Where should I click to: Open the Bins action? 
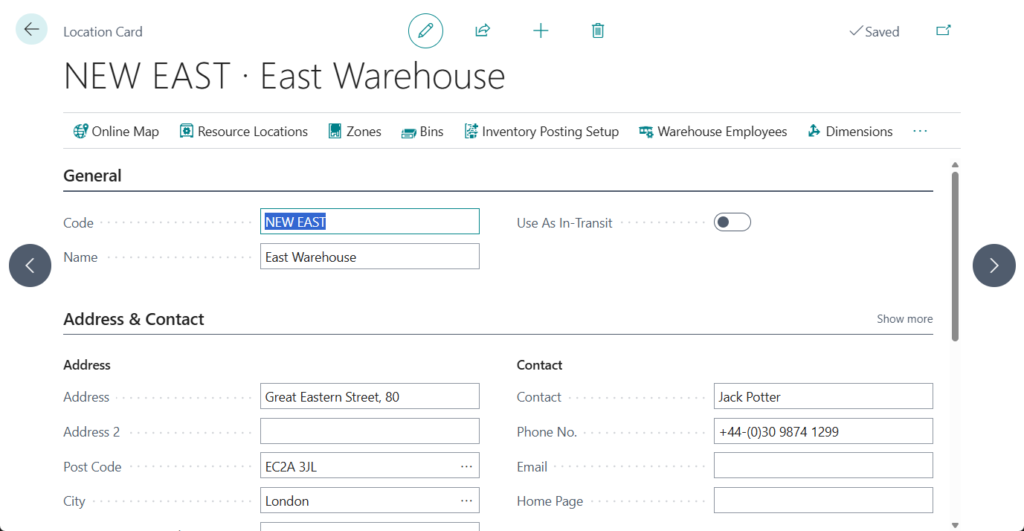(x=422, y=131)
